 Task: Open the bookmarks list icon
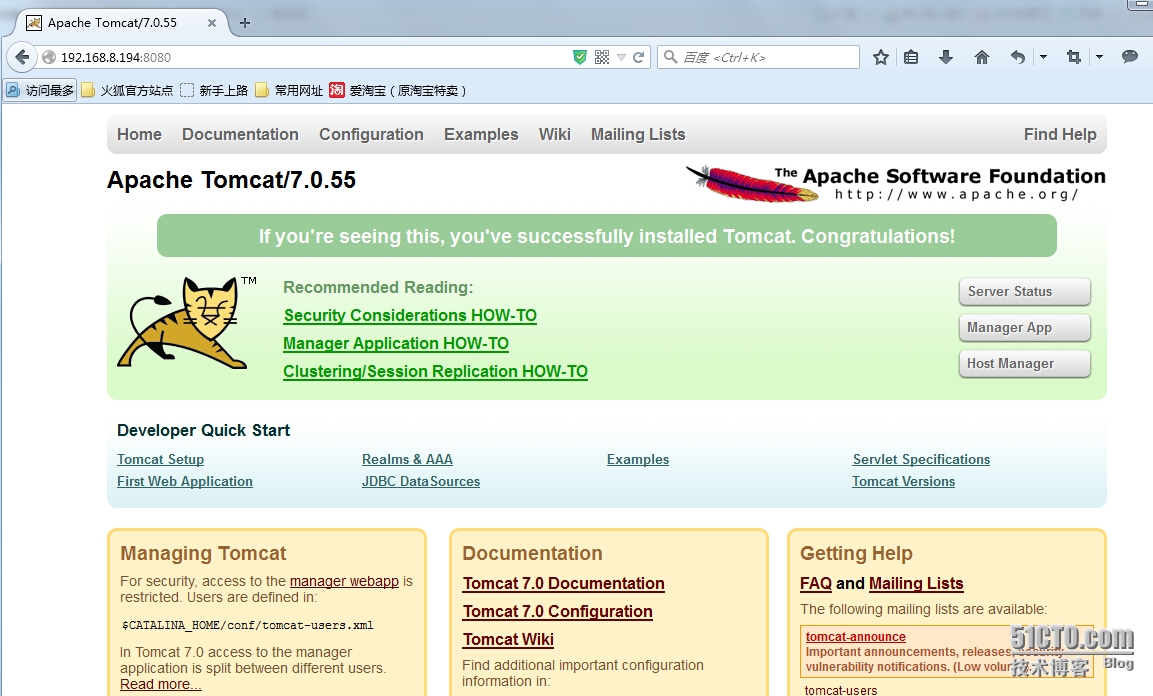[x=911, y=57]
